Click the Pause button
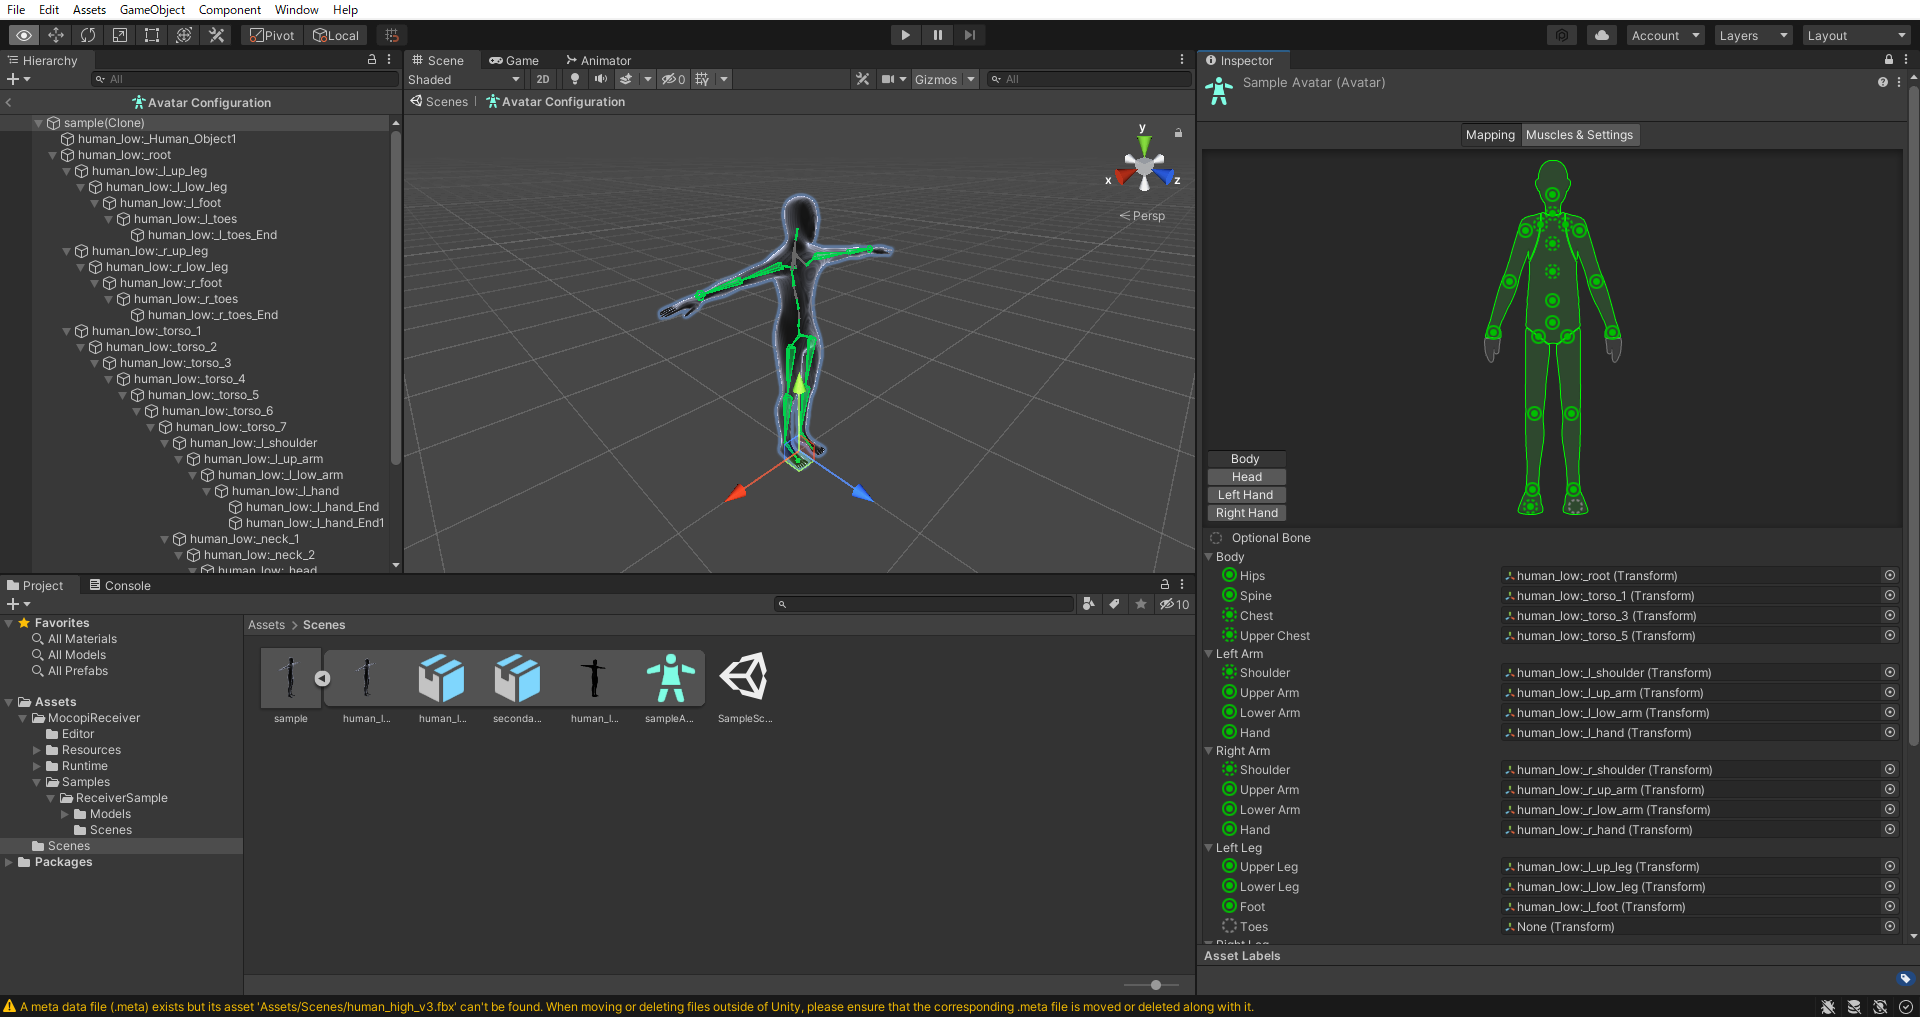The image size is (1920, 1017). tap(937, 35)
